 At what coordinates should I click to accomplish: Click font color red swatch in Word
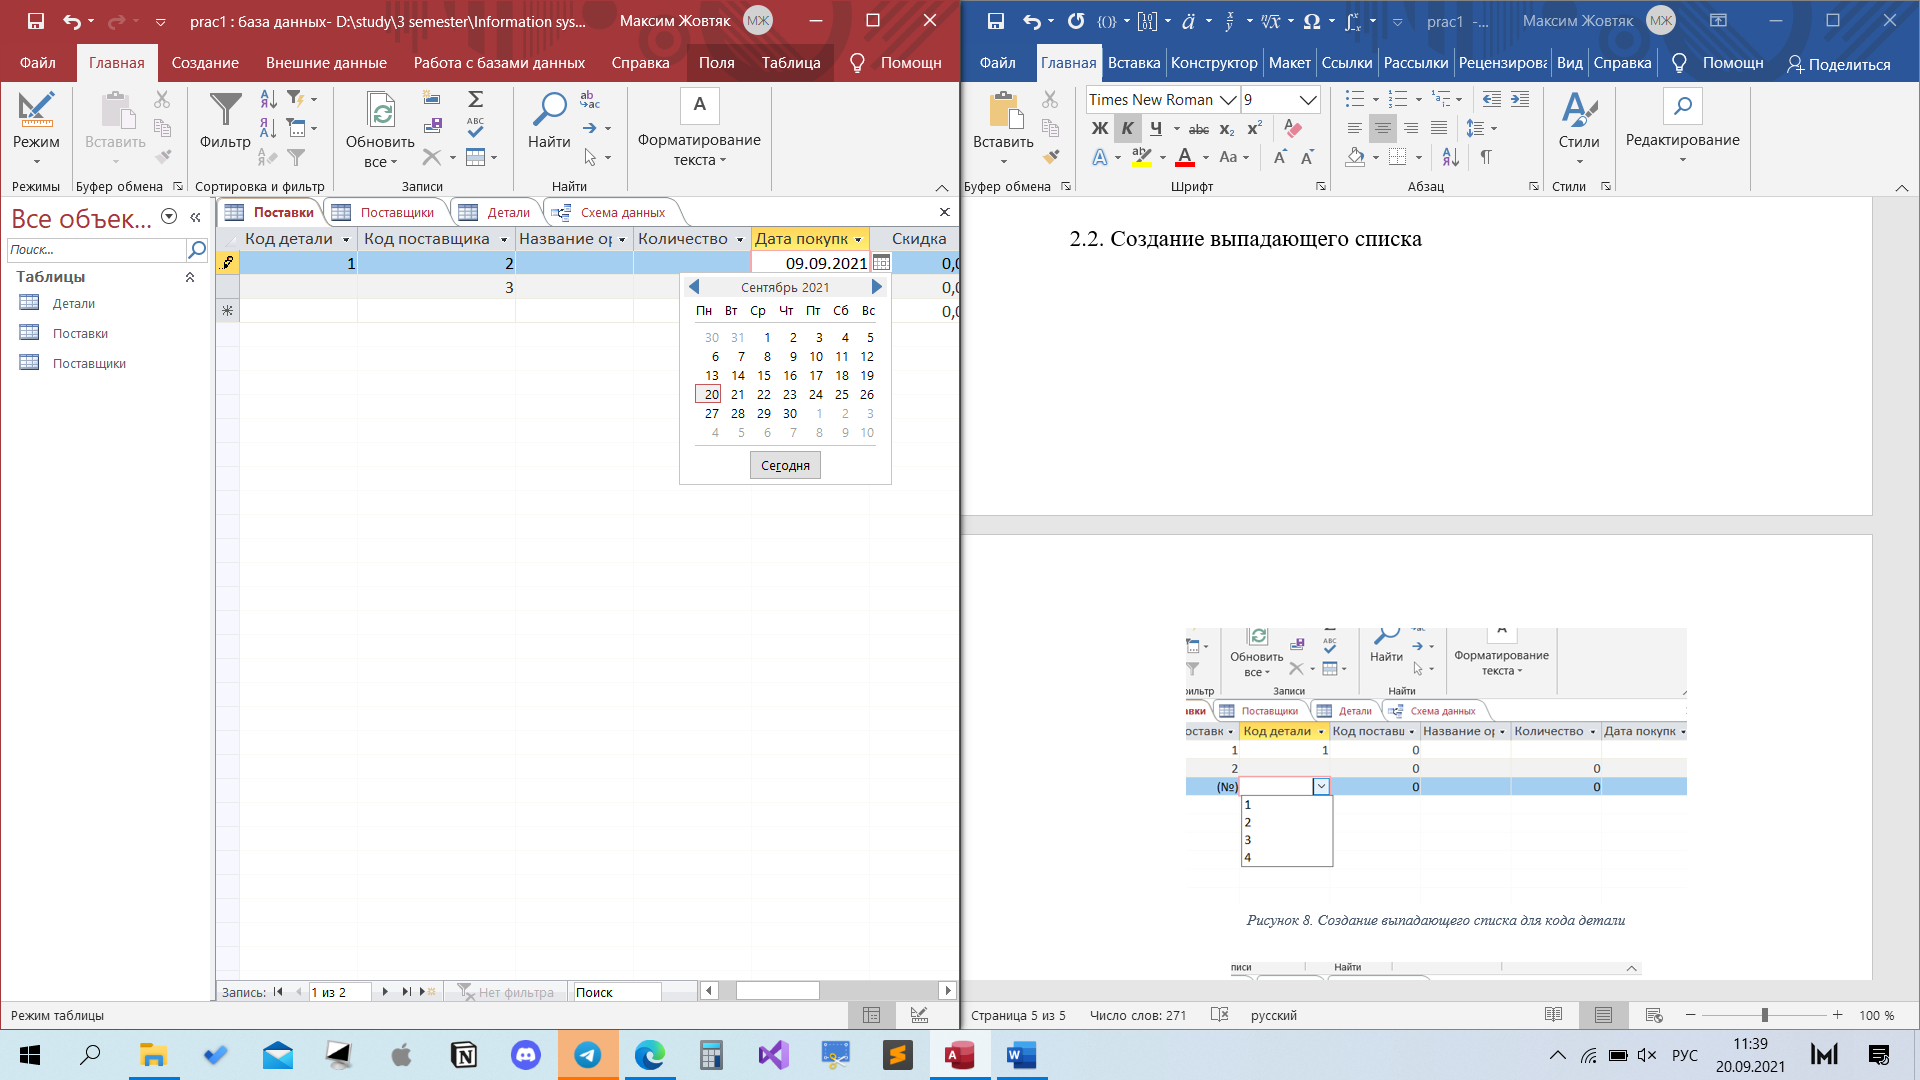(x=1185, y=157)
